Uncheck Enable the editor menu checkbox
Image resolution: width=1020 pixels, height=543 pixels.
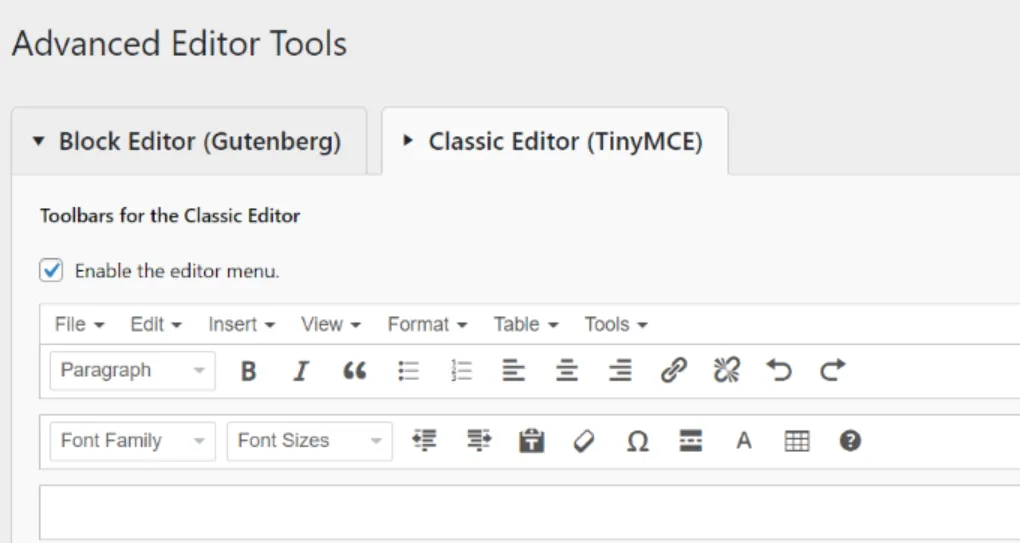point(51,270)
